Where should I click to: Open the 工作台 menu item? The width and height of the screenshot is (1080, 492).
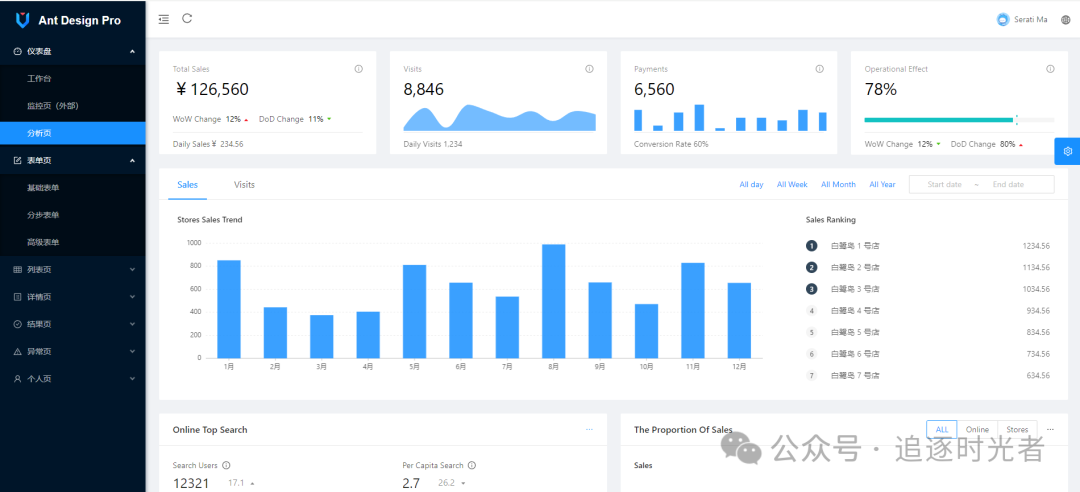pyautogui.click(x=39, y=78)
